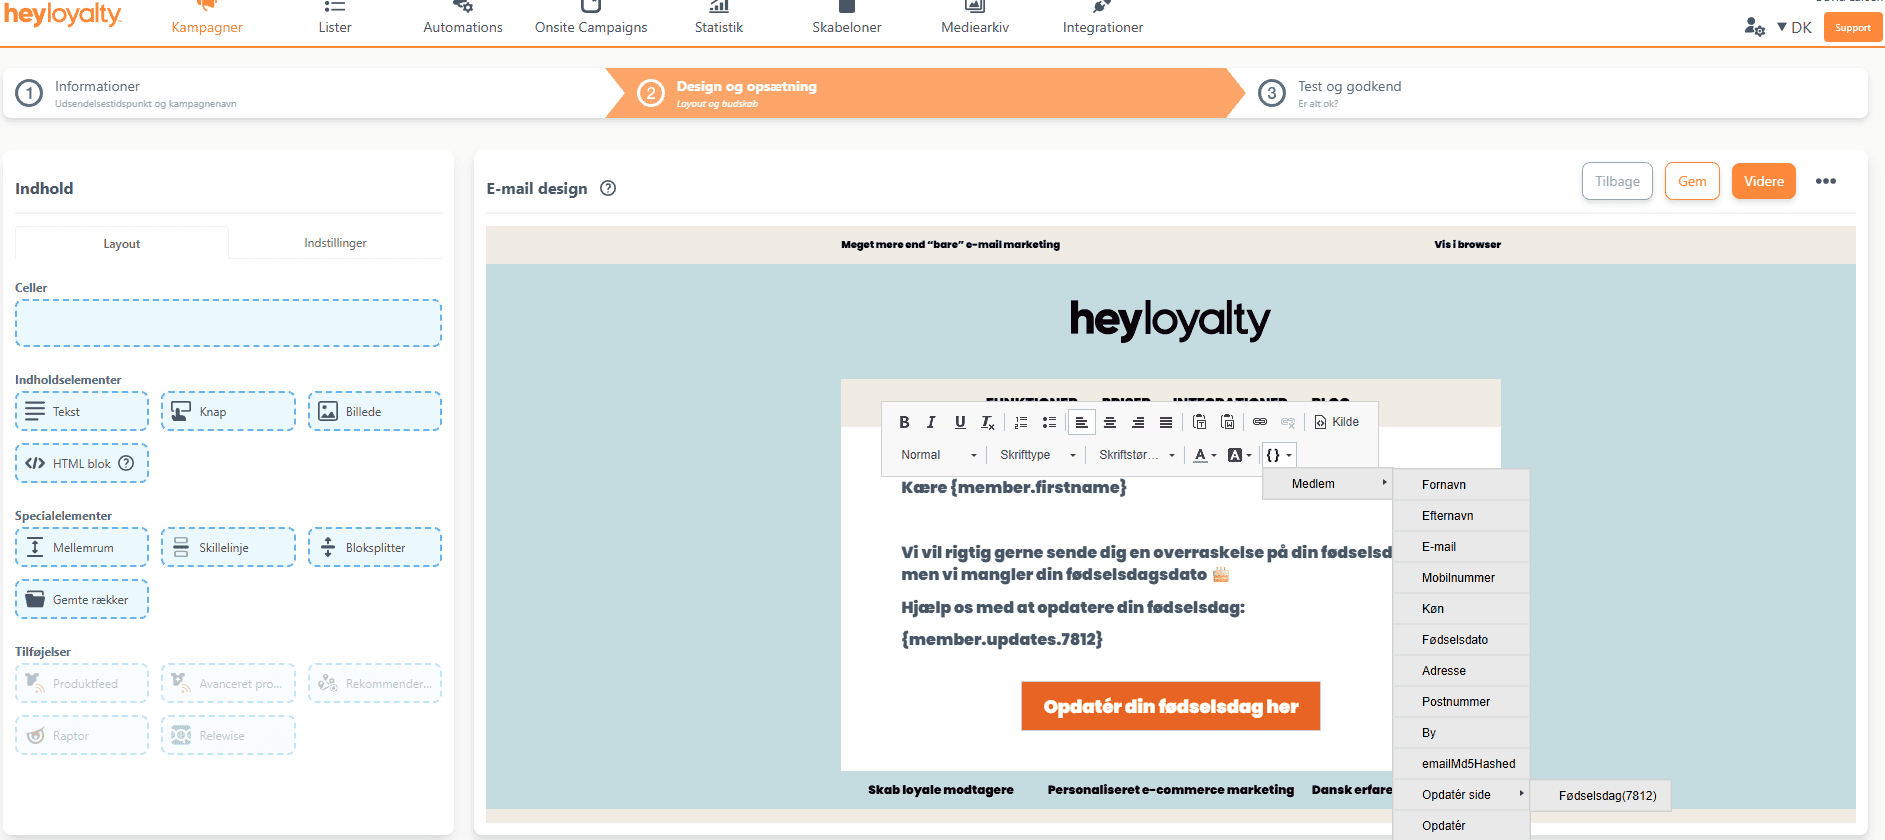Toggle underline formatting in the editor toolbar

pos(960,422)
